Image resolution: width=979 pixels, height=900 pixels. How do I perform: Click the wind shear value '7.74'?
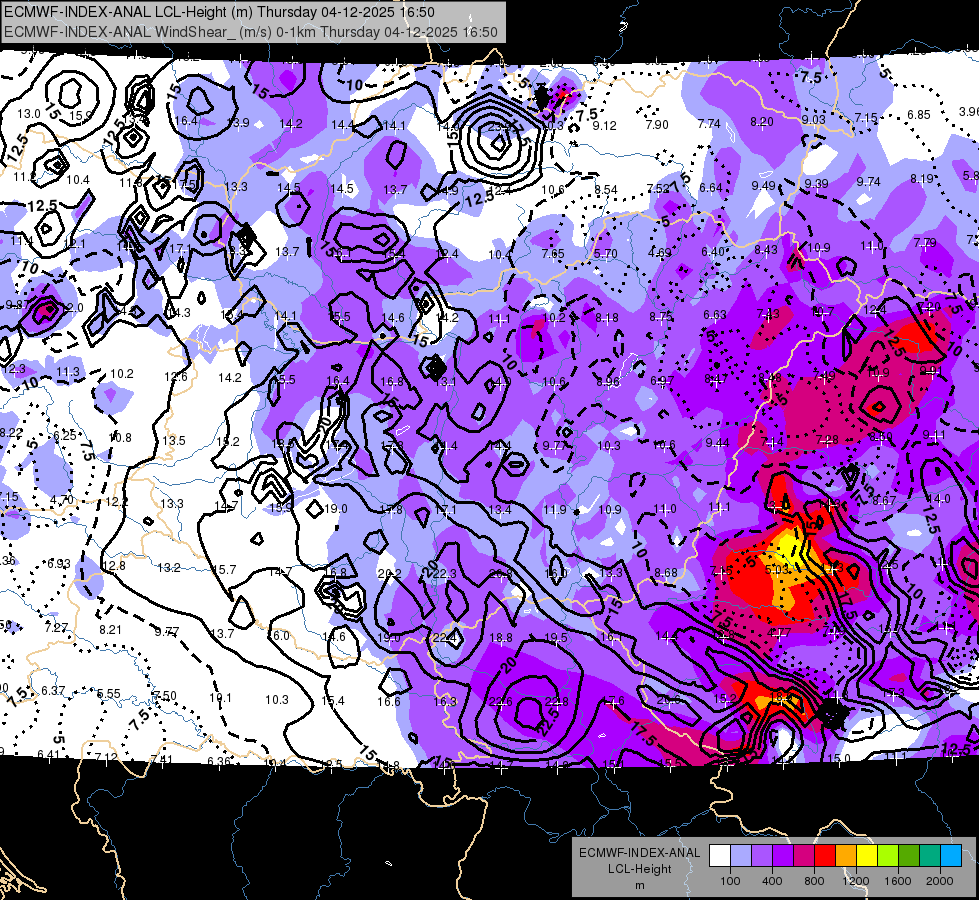[x=709, y=124]
